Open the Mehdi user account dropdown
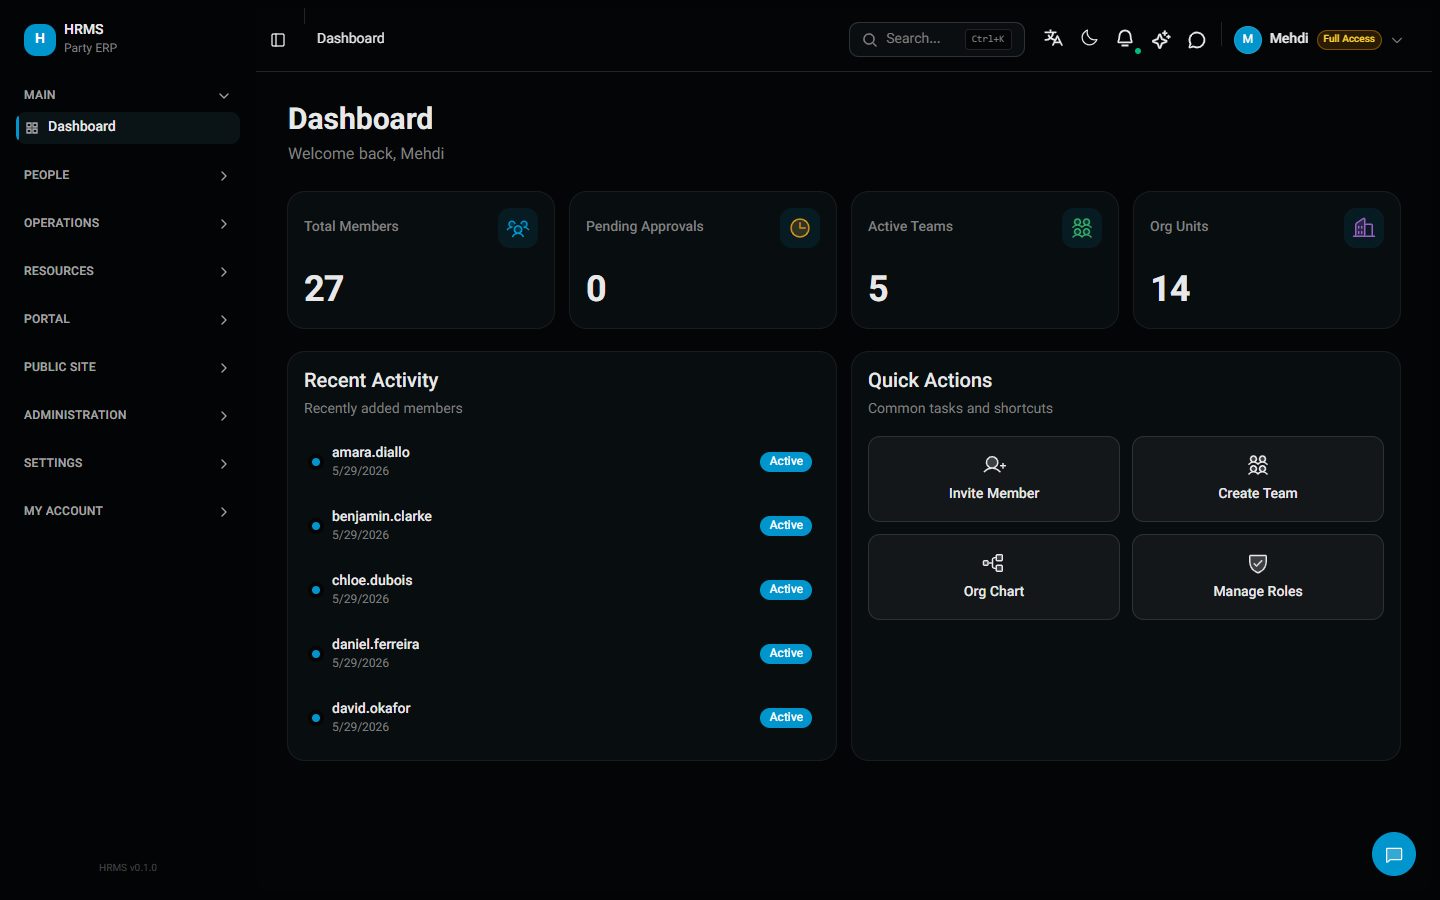Screen dimensions: 1440x900 coord(1318,39)
